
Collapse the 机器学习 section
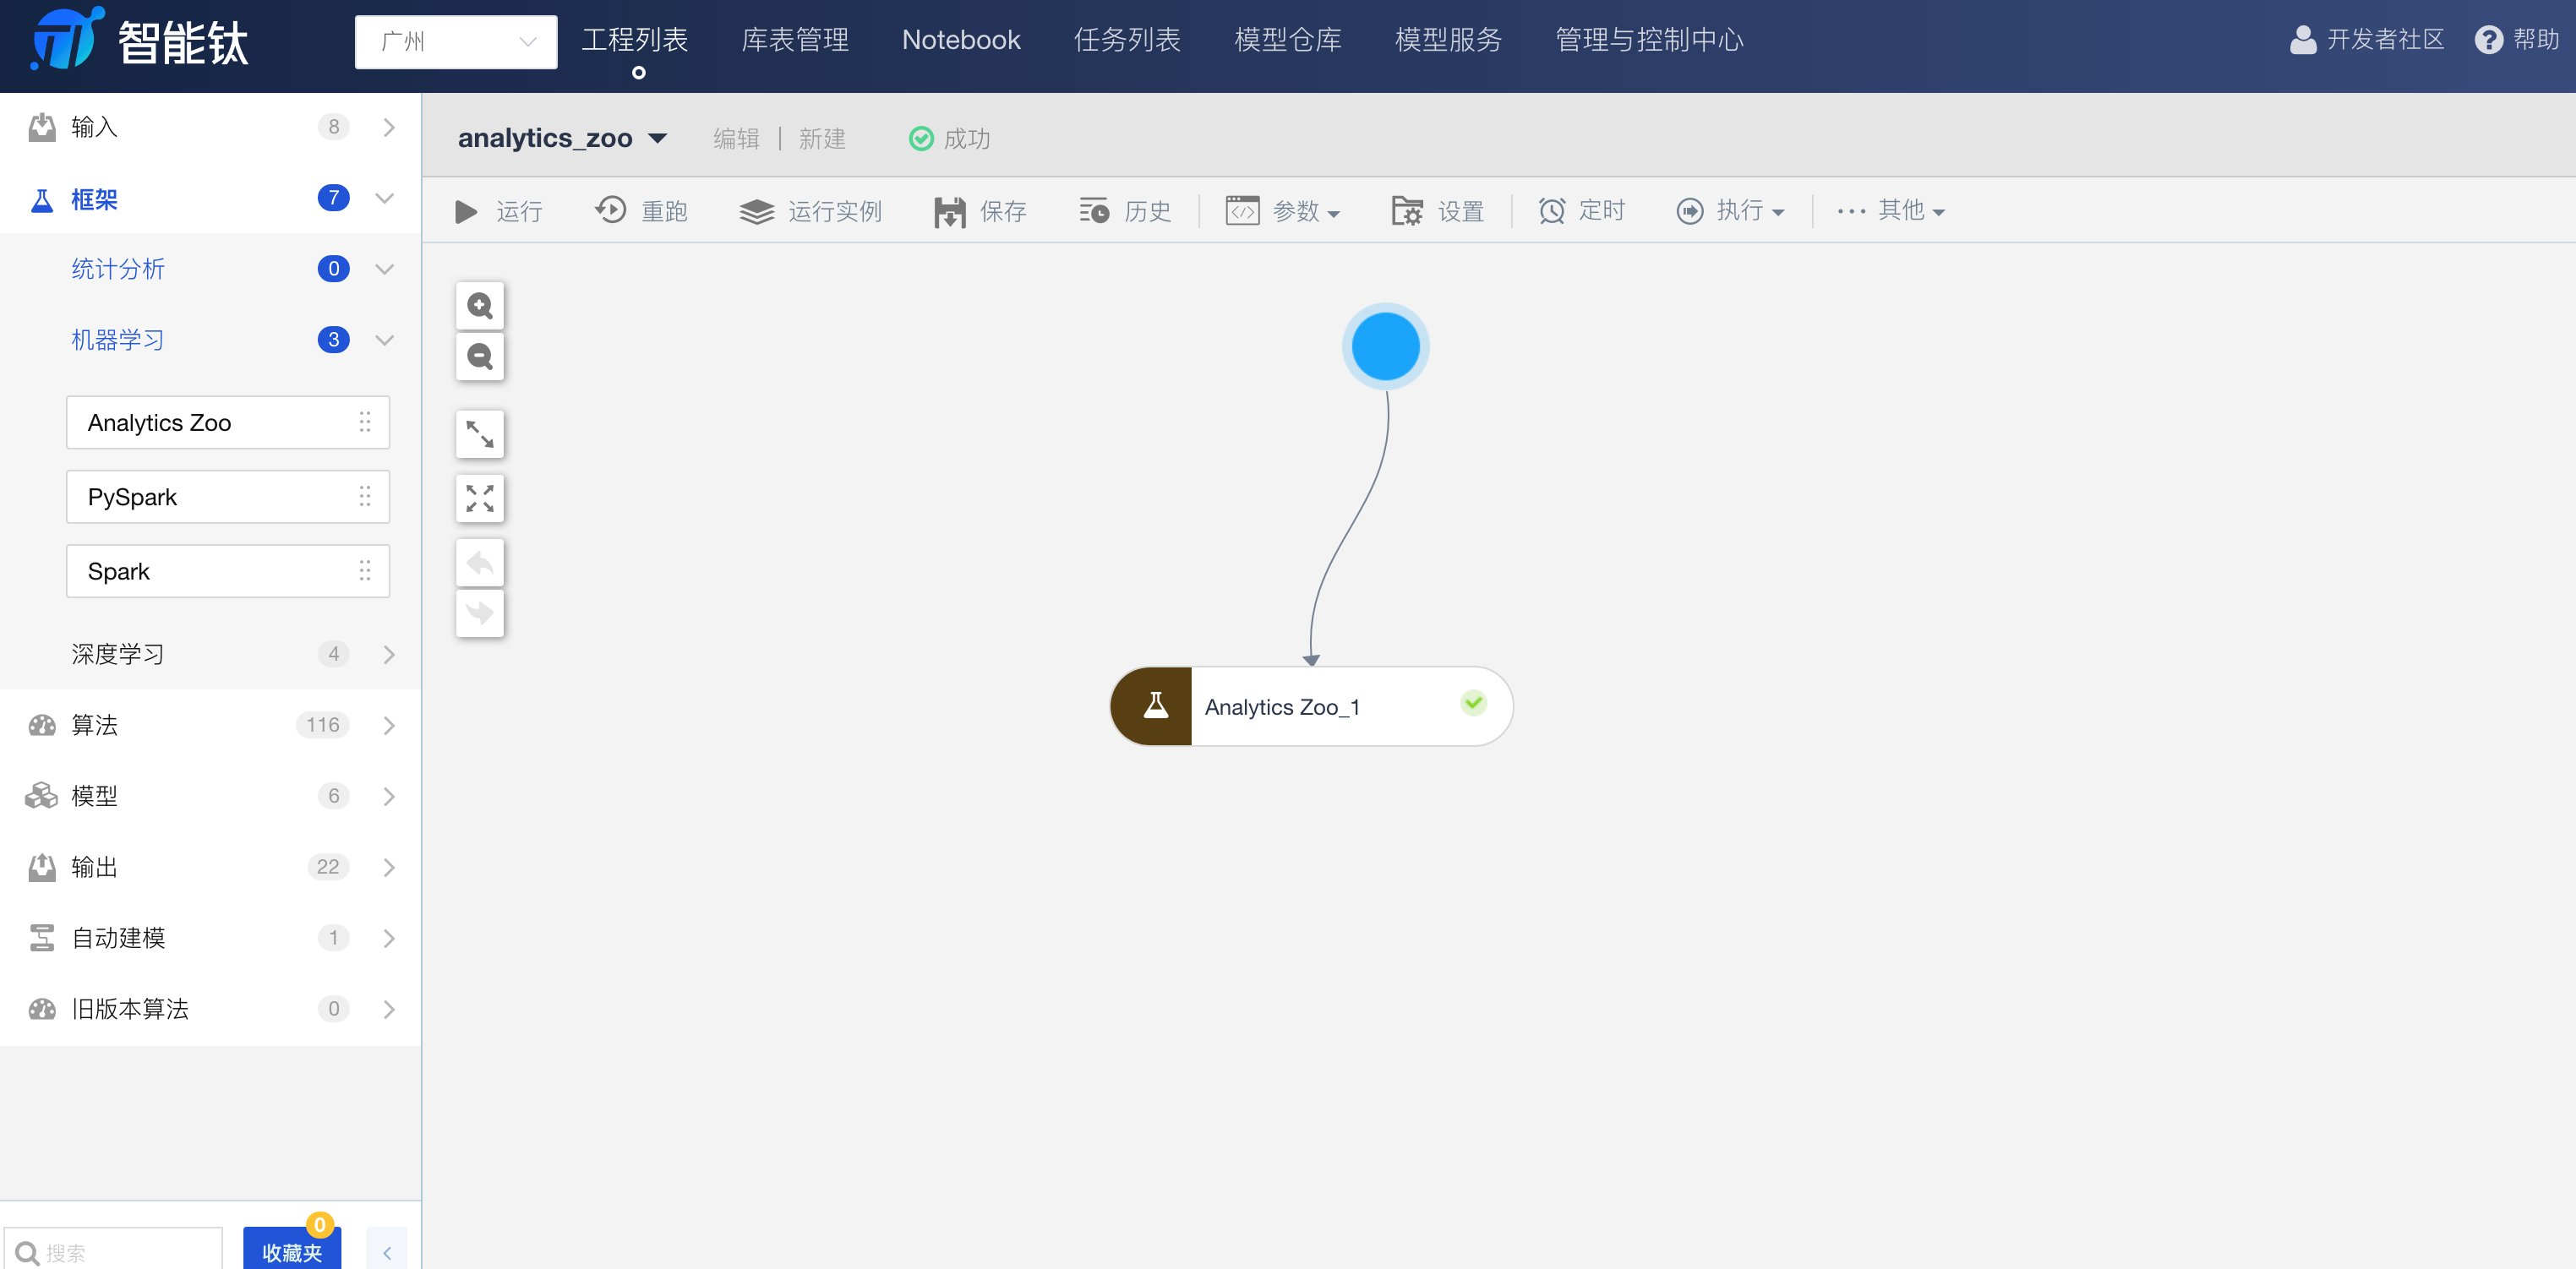[384, 340]
